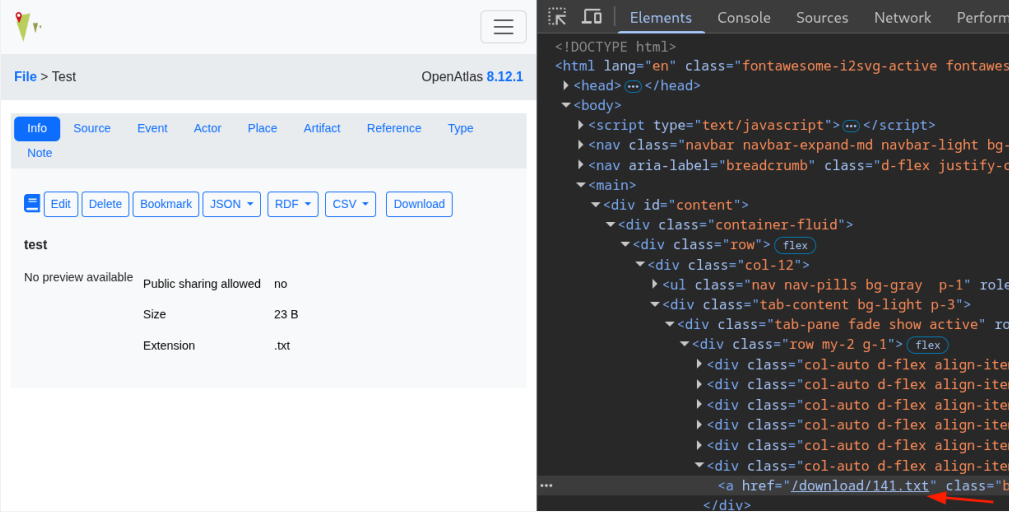Switch to the Source tab

pyautogui.click(x=92, y=128)
